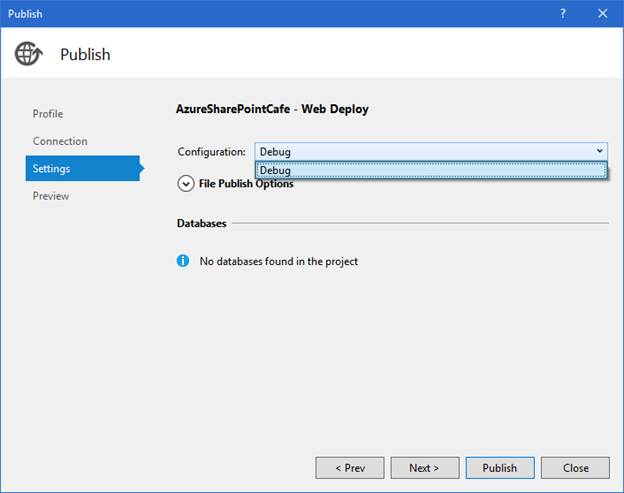The width and height of the screenshot is (624, 493).
Task: Click the AzureSharePointCafe - Web Deploy heading
Action: tap(272, 109)
